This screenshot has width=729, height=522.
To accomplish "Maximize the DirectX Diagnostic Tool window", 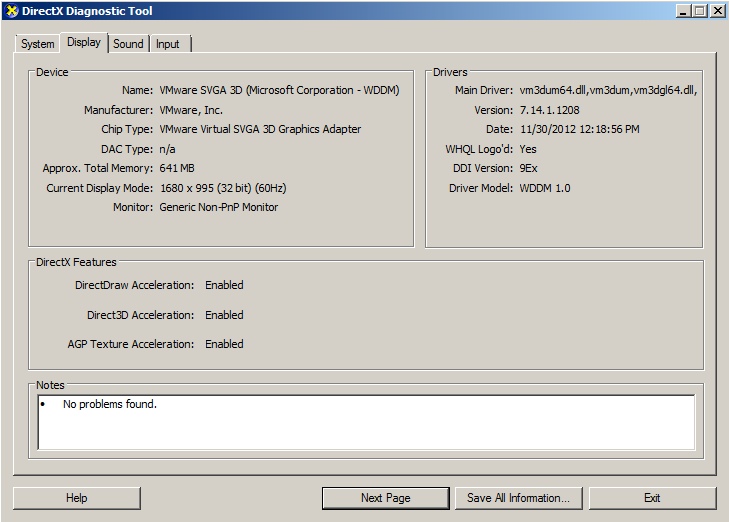I will (x=700, y=11).
